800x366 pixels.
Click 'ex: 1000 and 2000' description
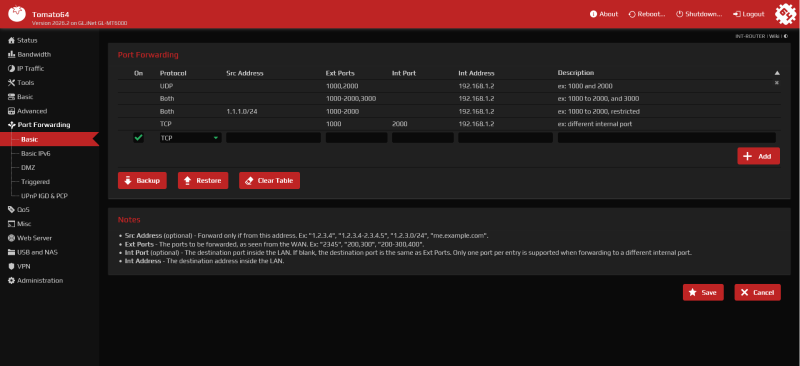585,86
